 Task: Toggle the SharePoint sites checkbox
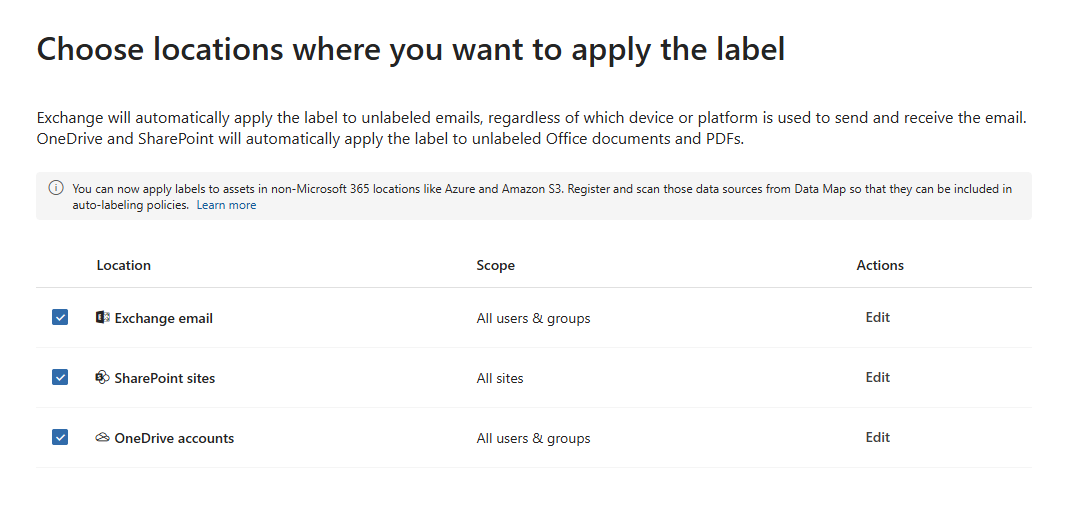(x=60, y=378)
